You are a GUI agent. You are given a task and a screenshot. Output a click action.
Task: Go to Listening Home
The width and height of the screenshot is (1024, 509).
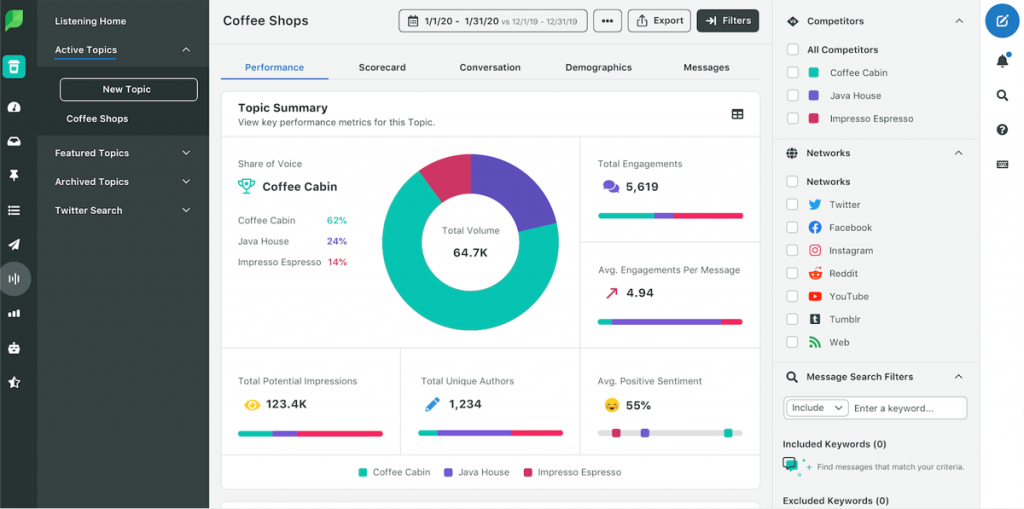[90, 21]
